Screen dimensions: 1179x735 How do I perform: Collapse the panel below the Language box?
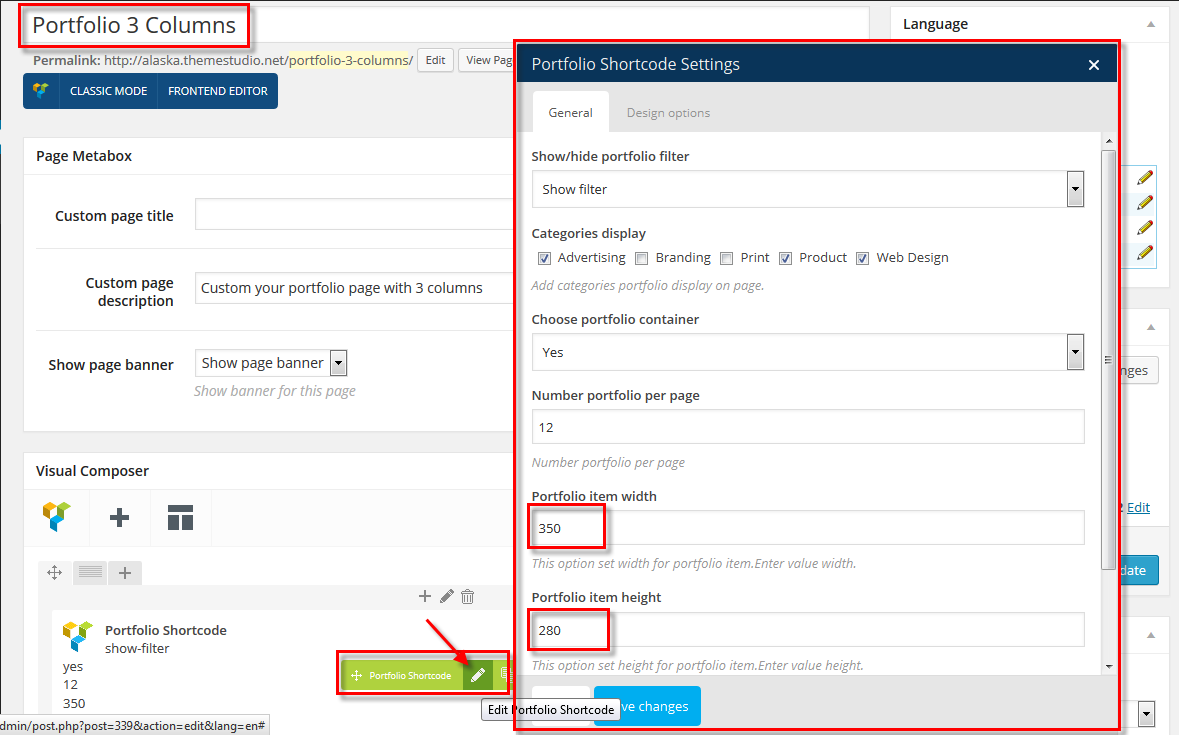click(1150, 327)
